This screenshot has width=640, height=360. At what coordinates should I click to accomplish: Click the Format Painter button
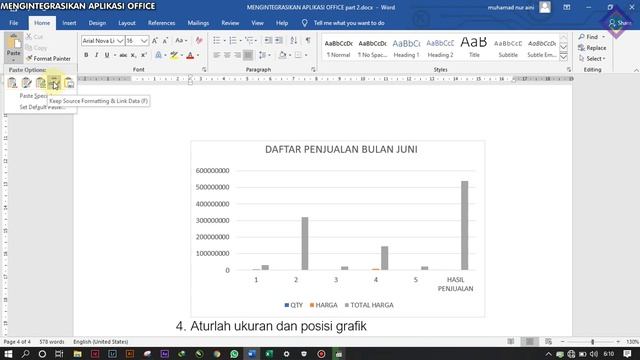[48, 58]
